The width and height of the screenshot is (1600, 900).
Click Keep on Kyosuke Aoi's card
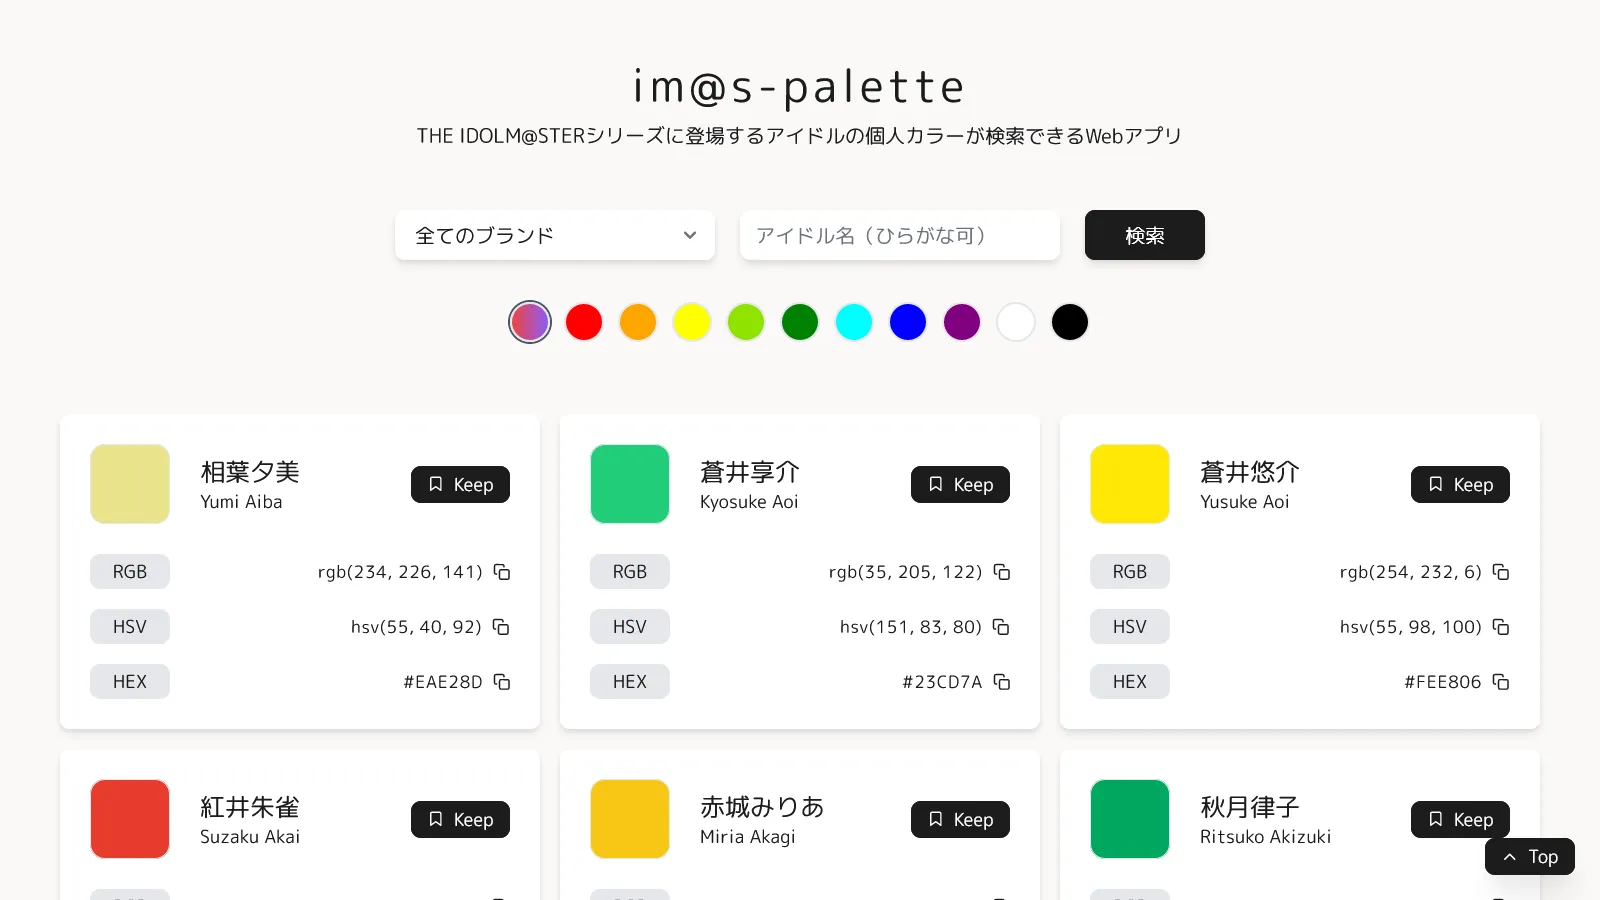(960, 484)
